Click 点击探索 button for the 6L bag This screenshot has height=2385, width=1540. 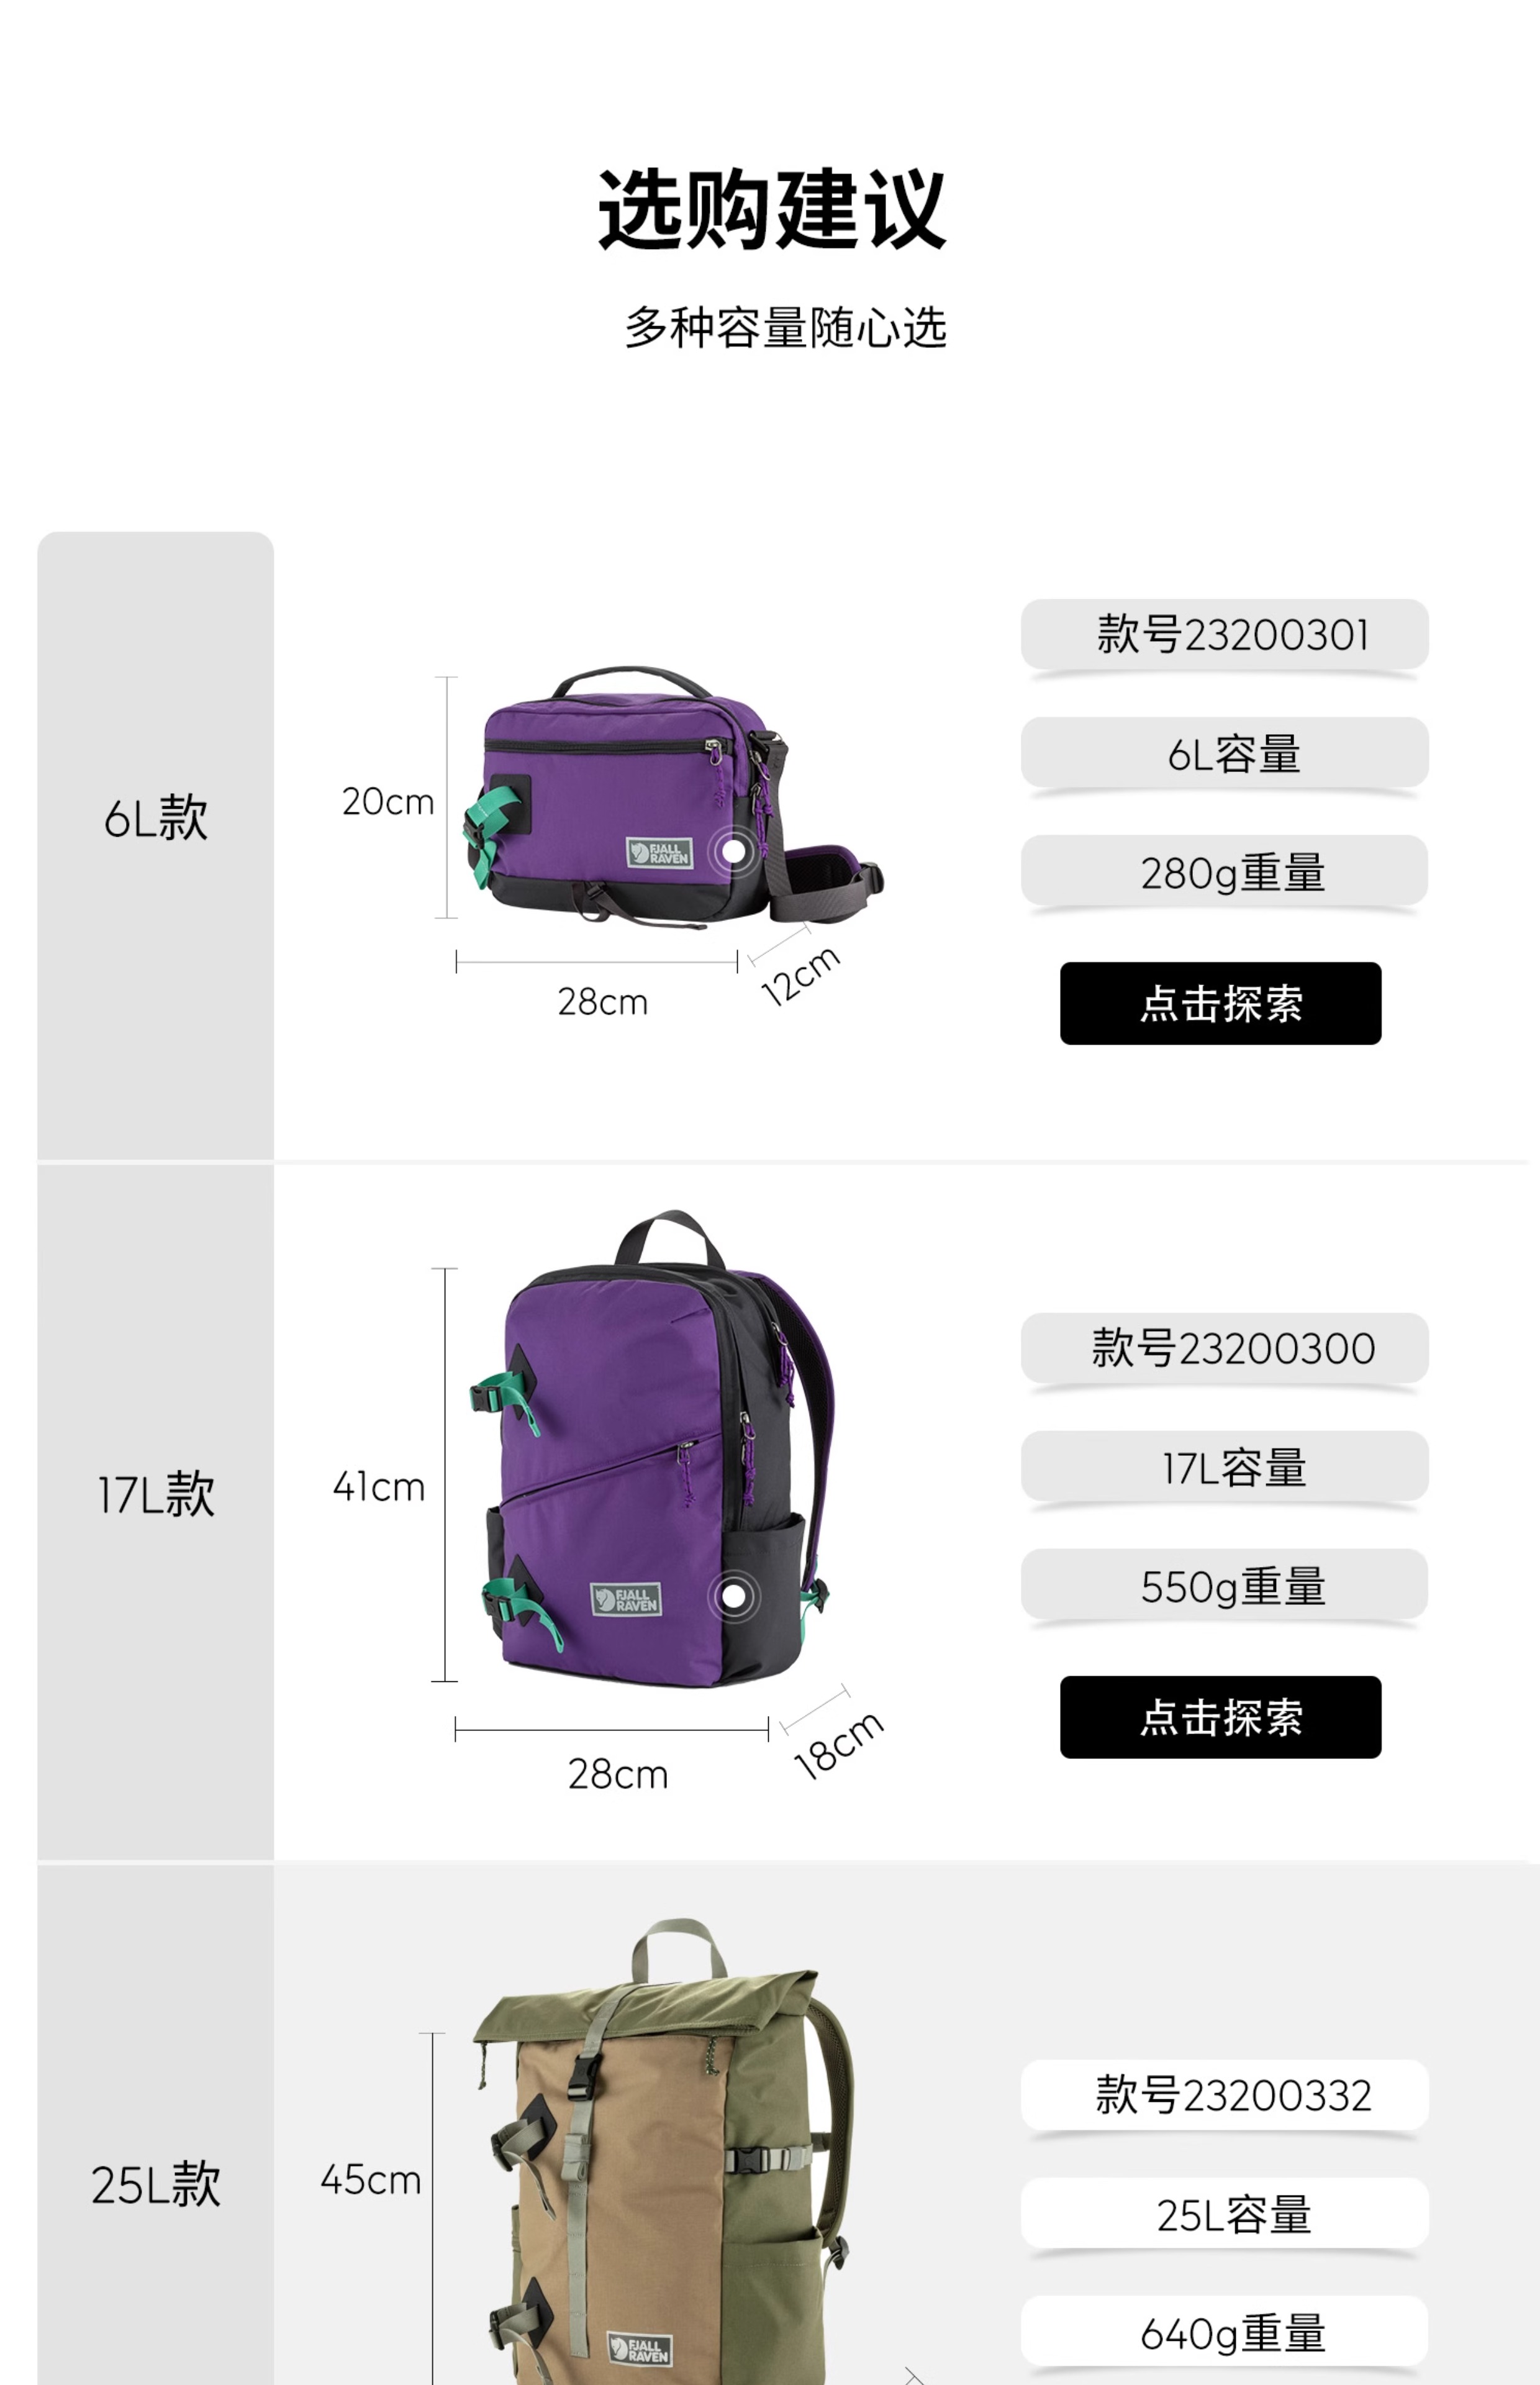coord(1220,1003)
